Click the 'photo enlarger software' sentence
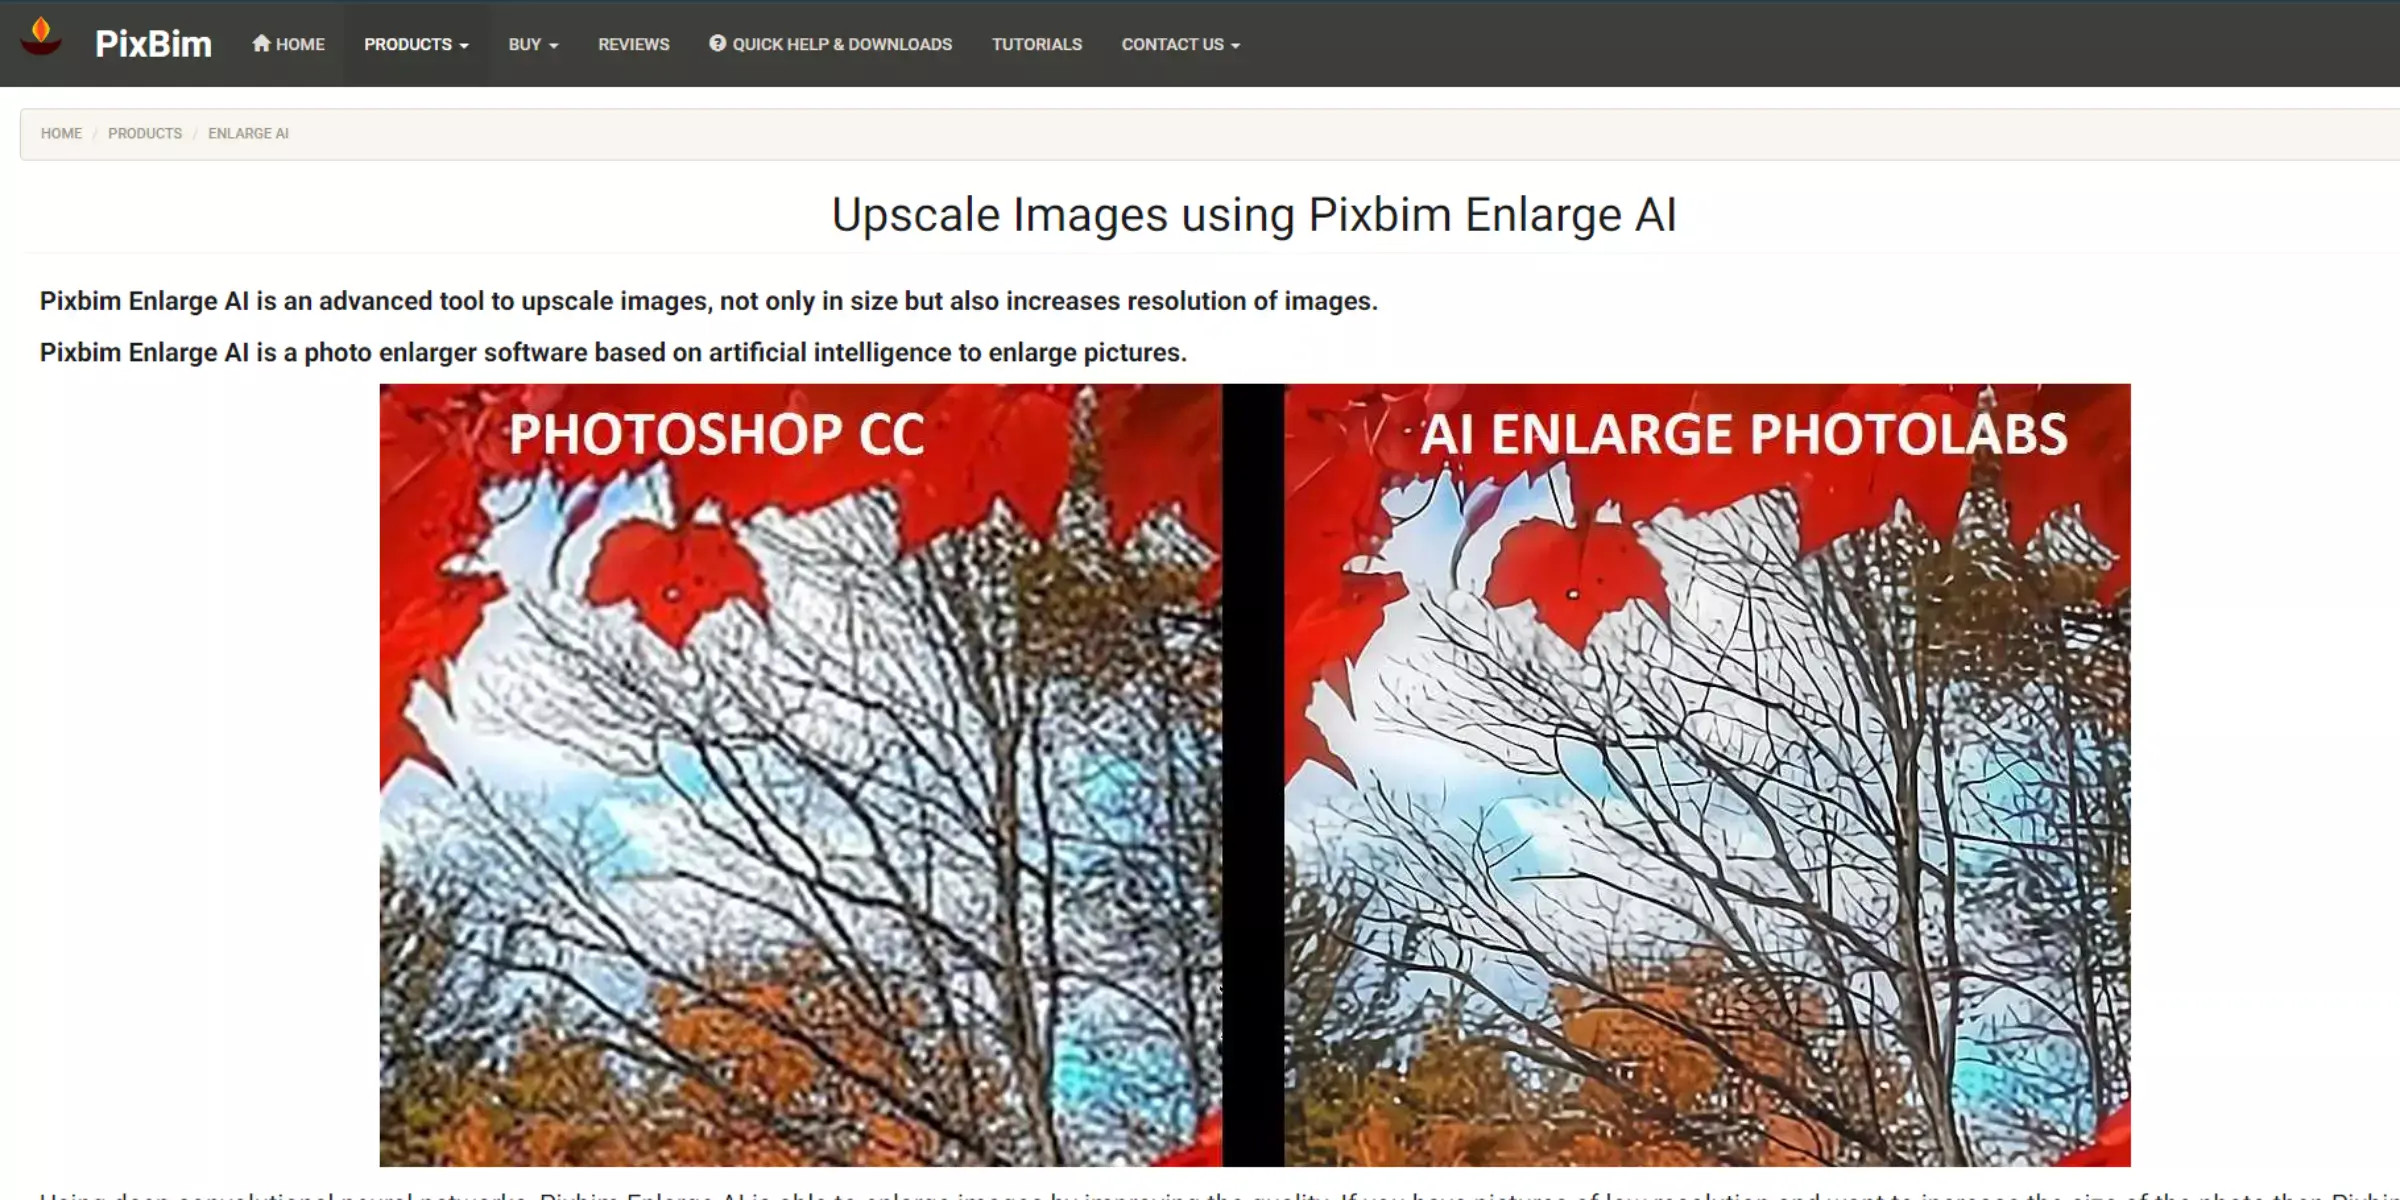This screenshot has width=2400, height=1200. click(x=613, y=352)
